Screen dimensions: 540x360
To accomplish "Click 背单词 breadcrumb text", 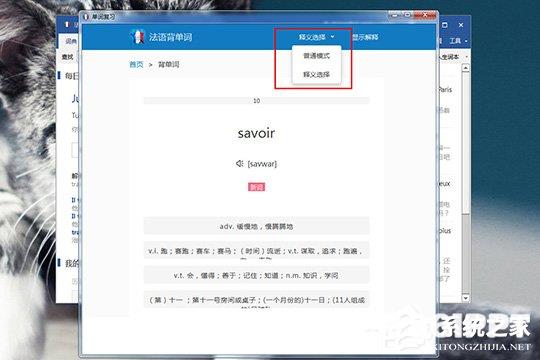I will (168, 64).
